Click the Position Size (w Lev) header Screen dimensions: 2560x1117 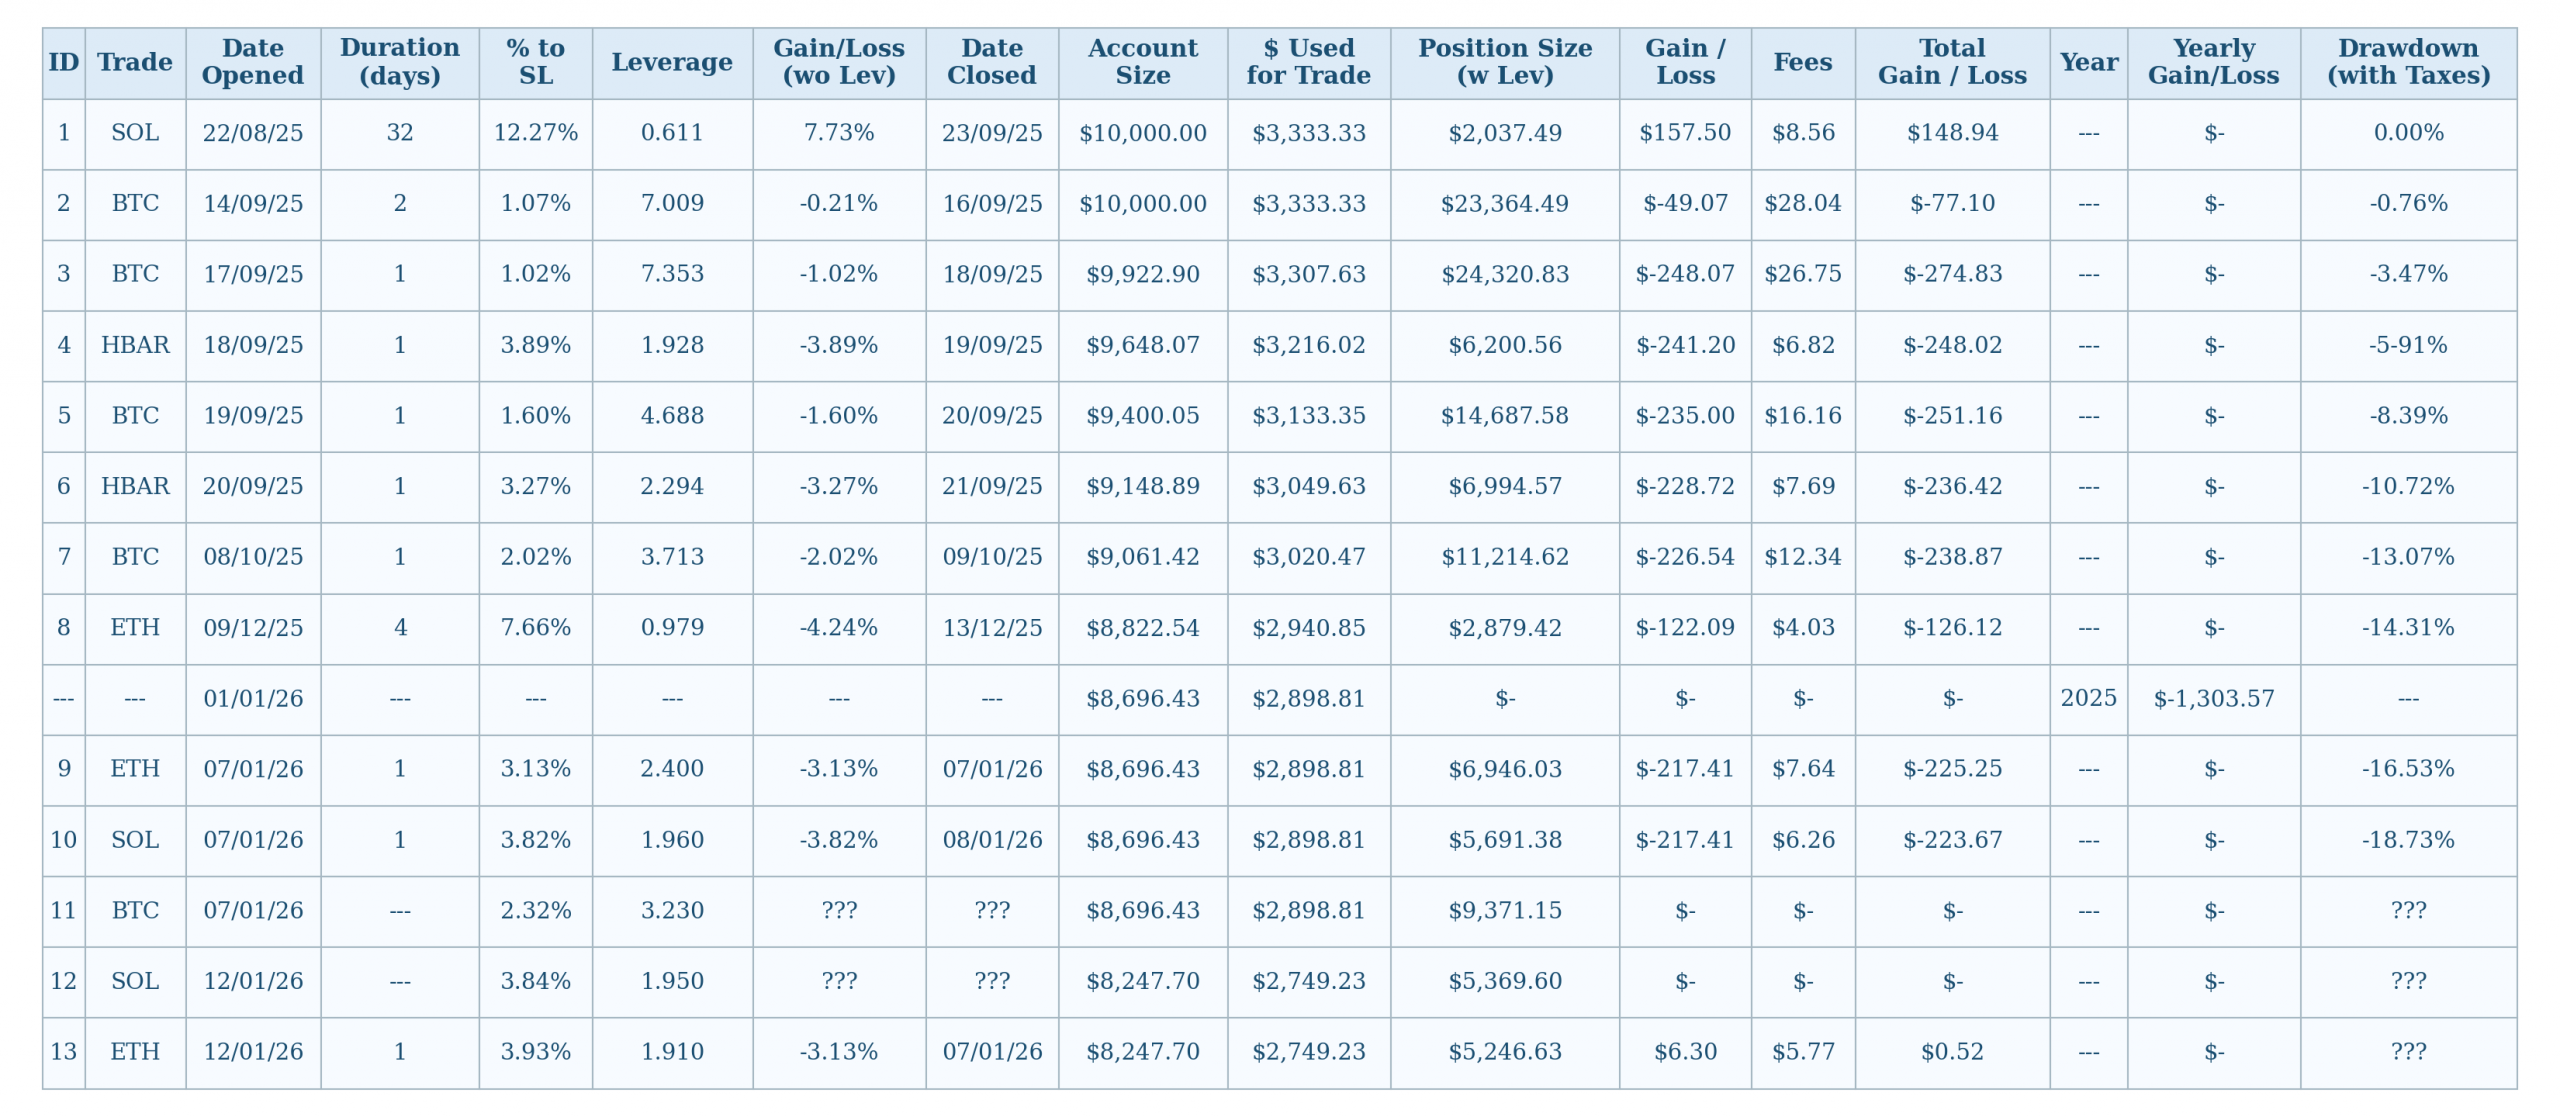pyautogui.click(x=1504, y=62)
